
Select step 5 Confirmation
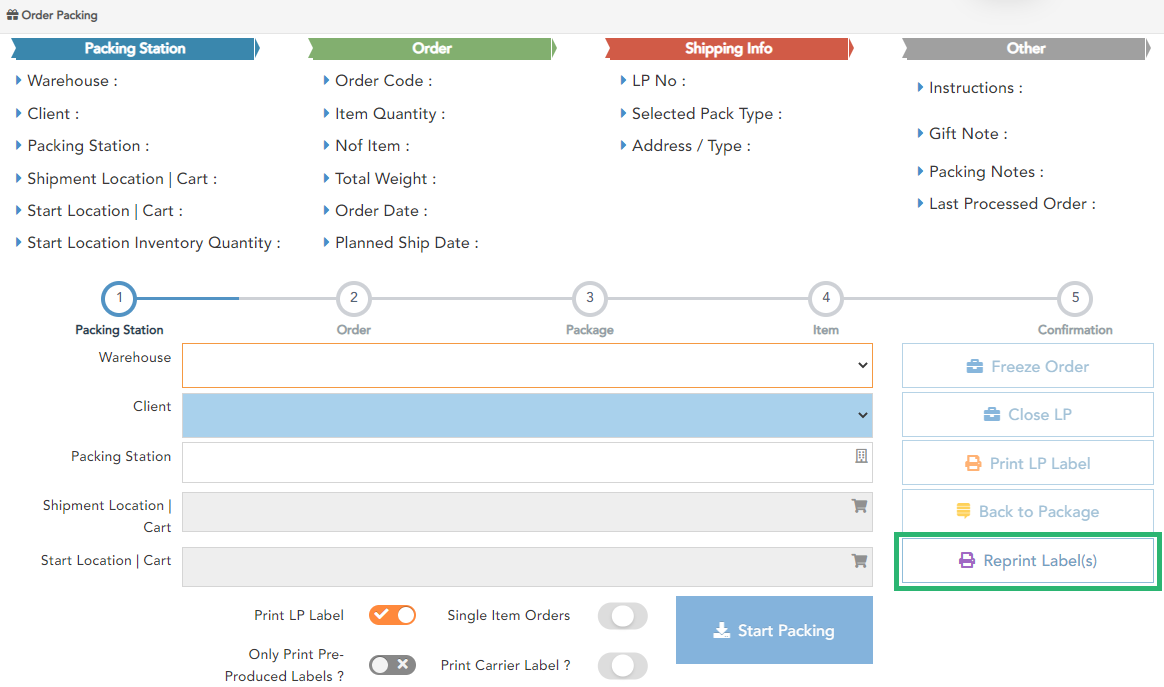(1075, 299)
